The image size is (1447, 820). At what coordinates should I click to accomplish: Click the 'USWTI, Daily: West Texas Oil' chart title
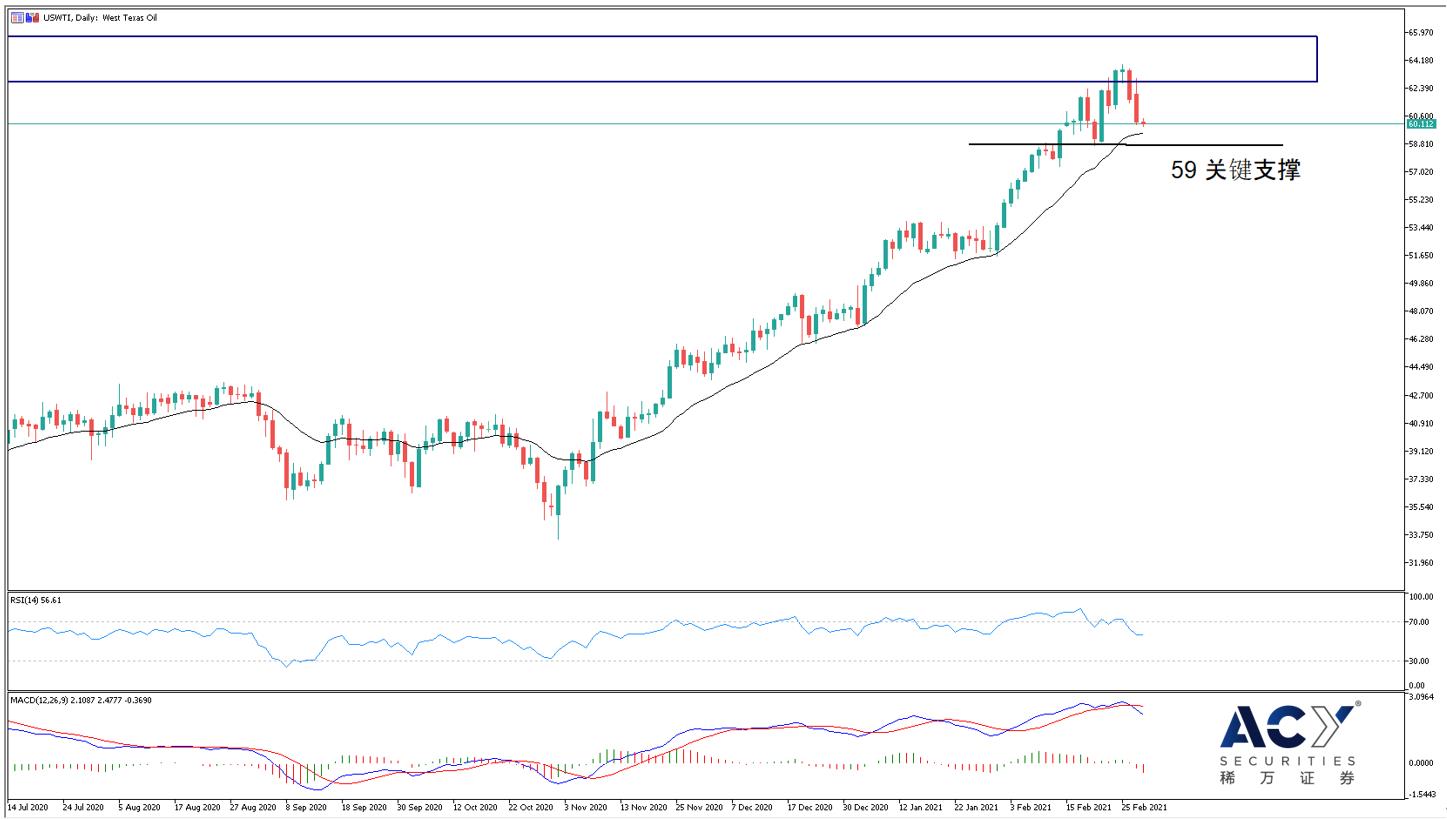pos(100,18)
